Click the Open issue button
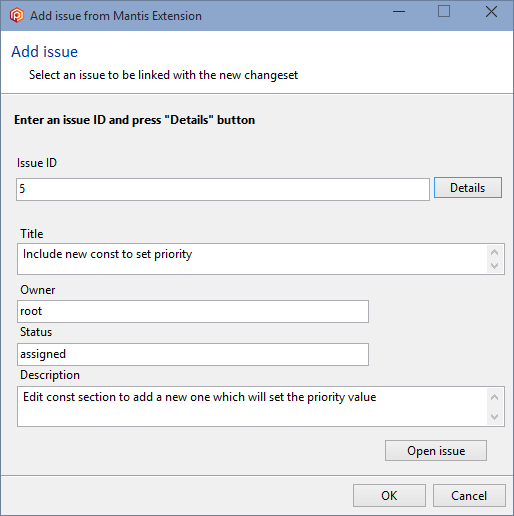The image size is (514, 516). click(436, 451)
